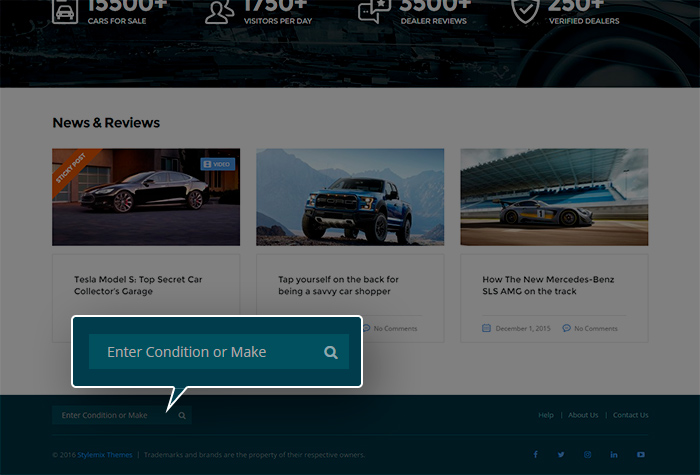The width and height of the screenshot is (700, 475).
Task: Focus the footer Enter Condition or Make field
Action: (x=112, y=415)
